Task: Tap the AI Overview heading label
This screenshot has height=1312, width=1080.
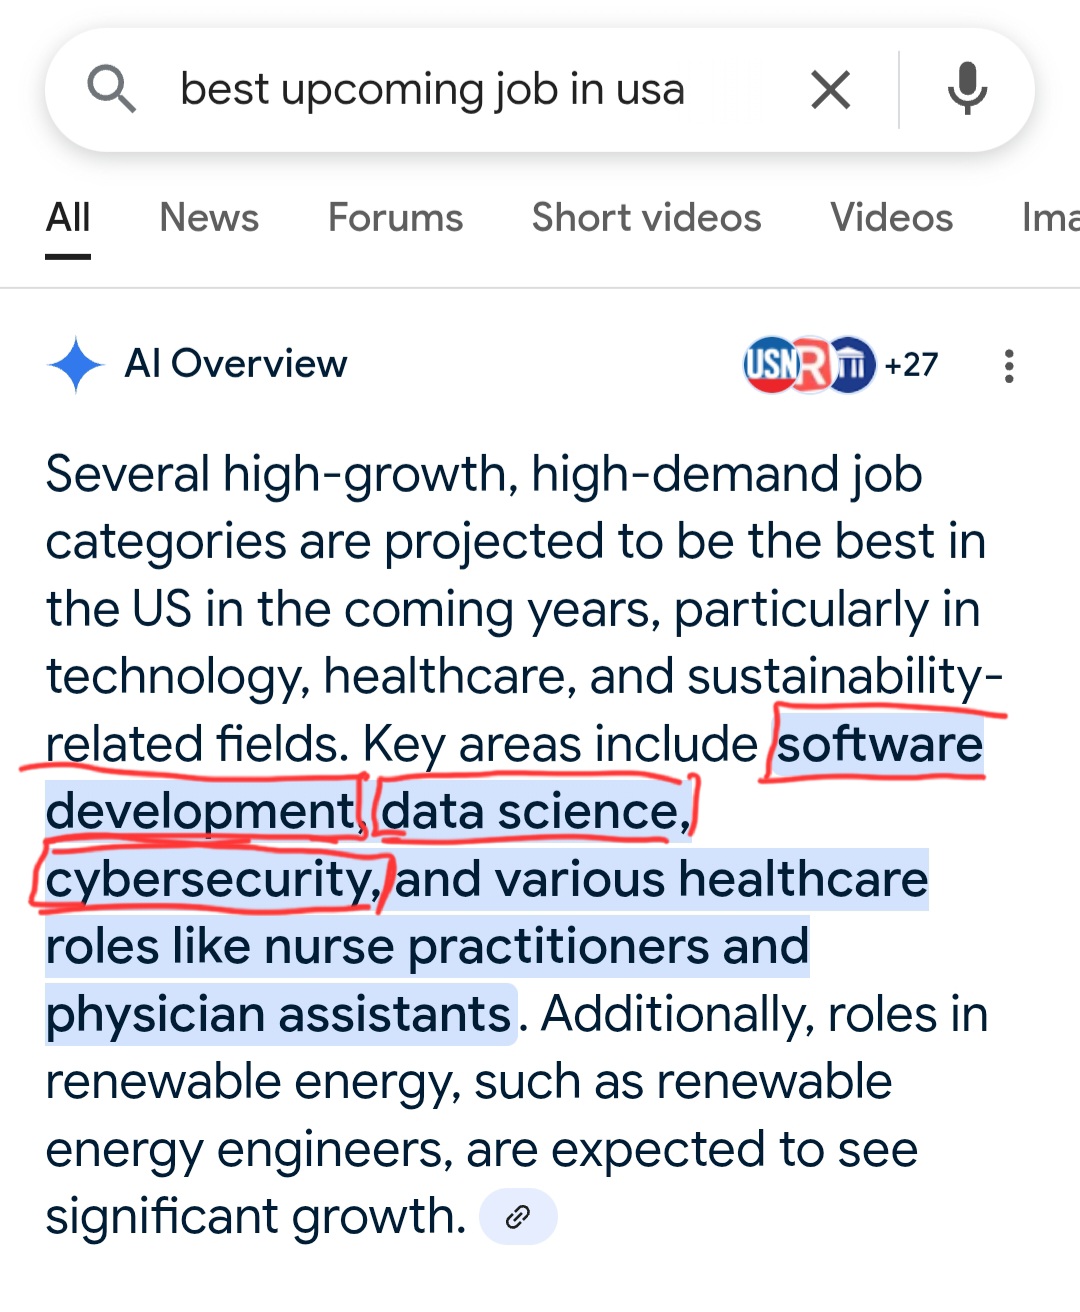Action: (x=236, y=365)
